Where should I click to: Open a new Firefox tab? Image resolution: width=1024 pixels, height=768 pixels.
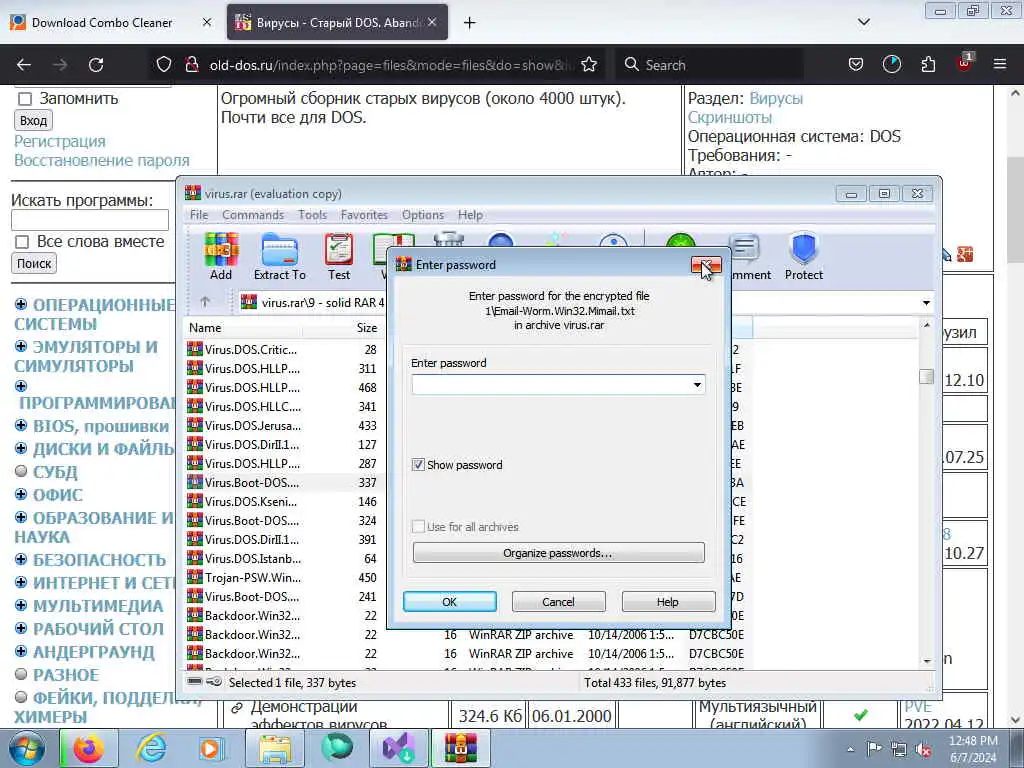[470, 23]
